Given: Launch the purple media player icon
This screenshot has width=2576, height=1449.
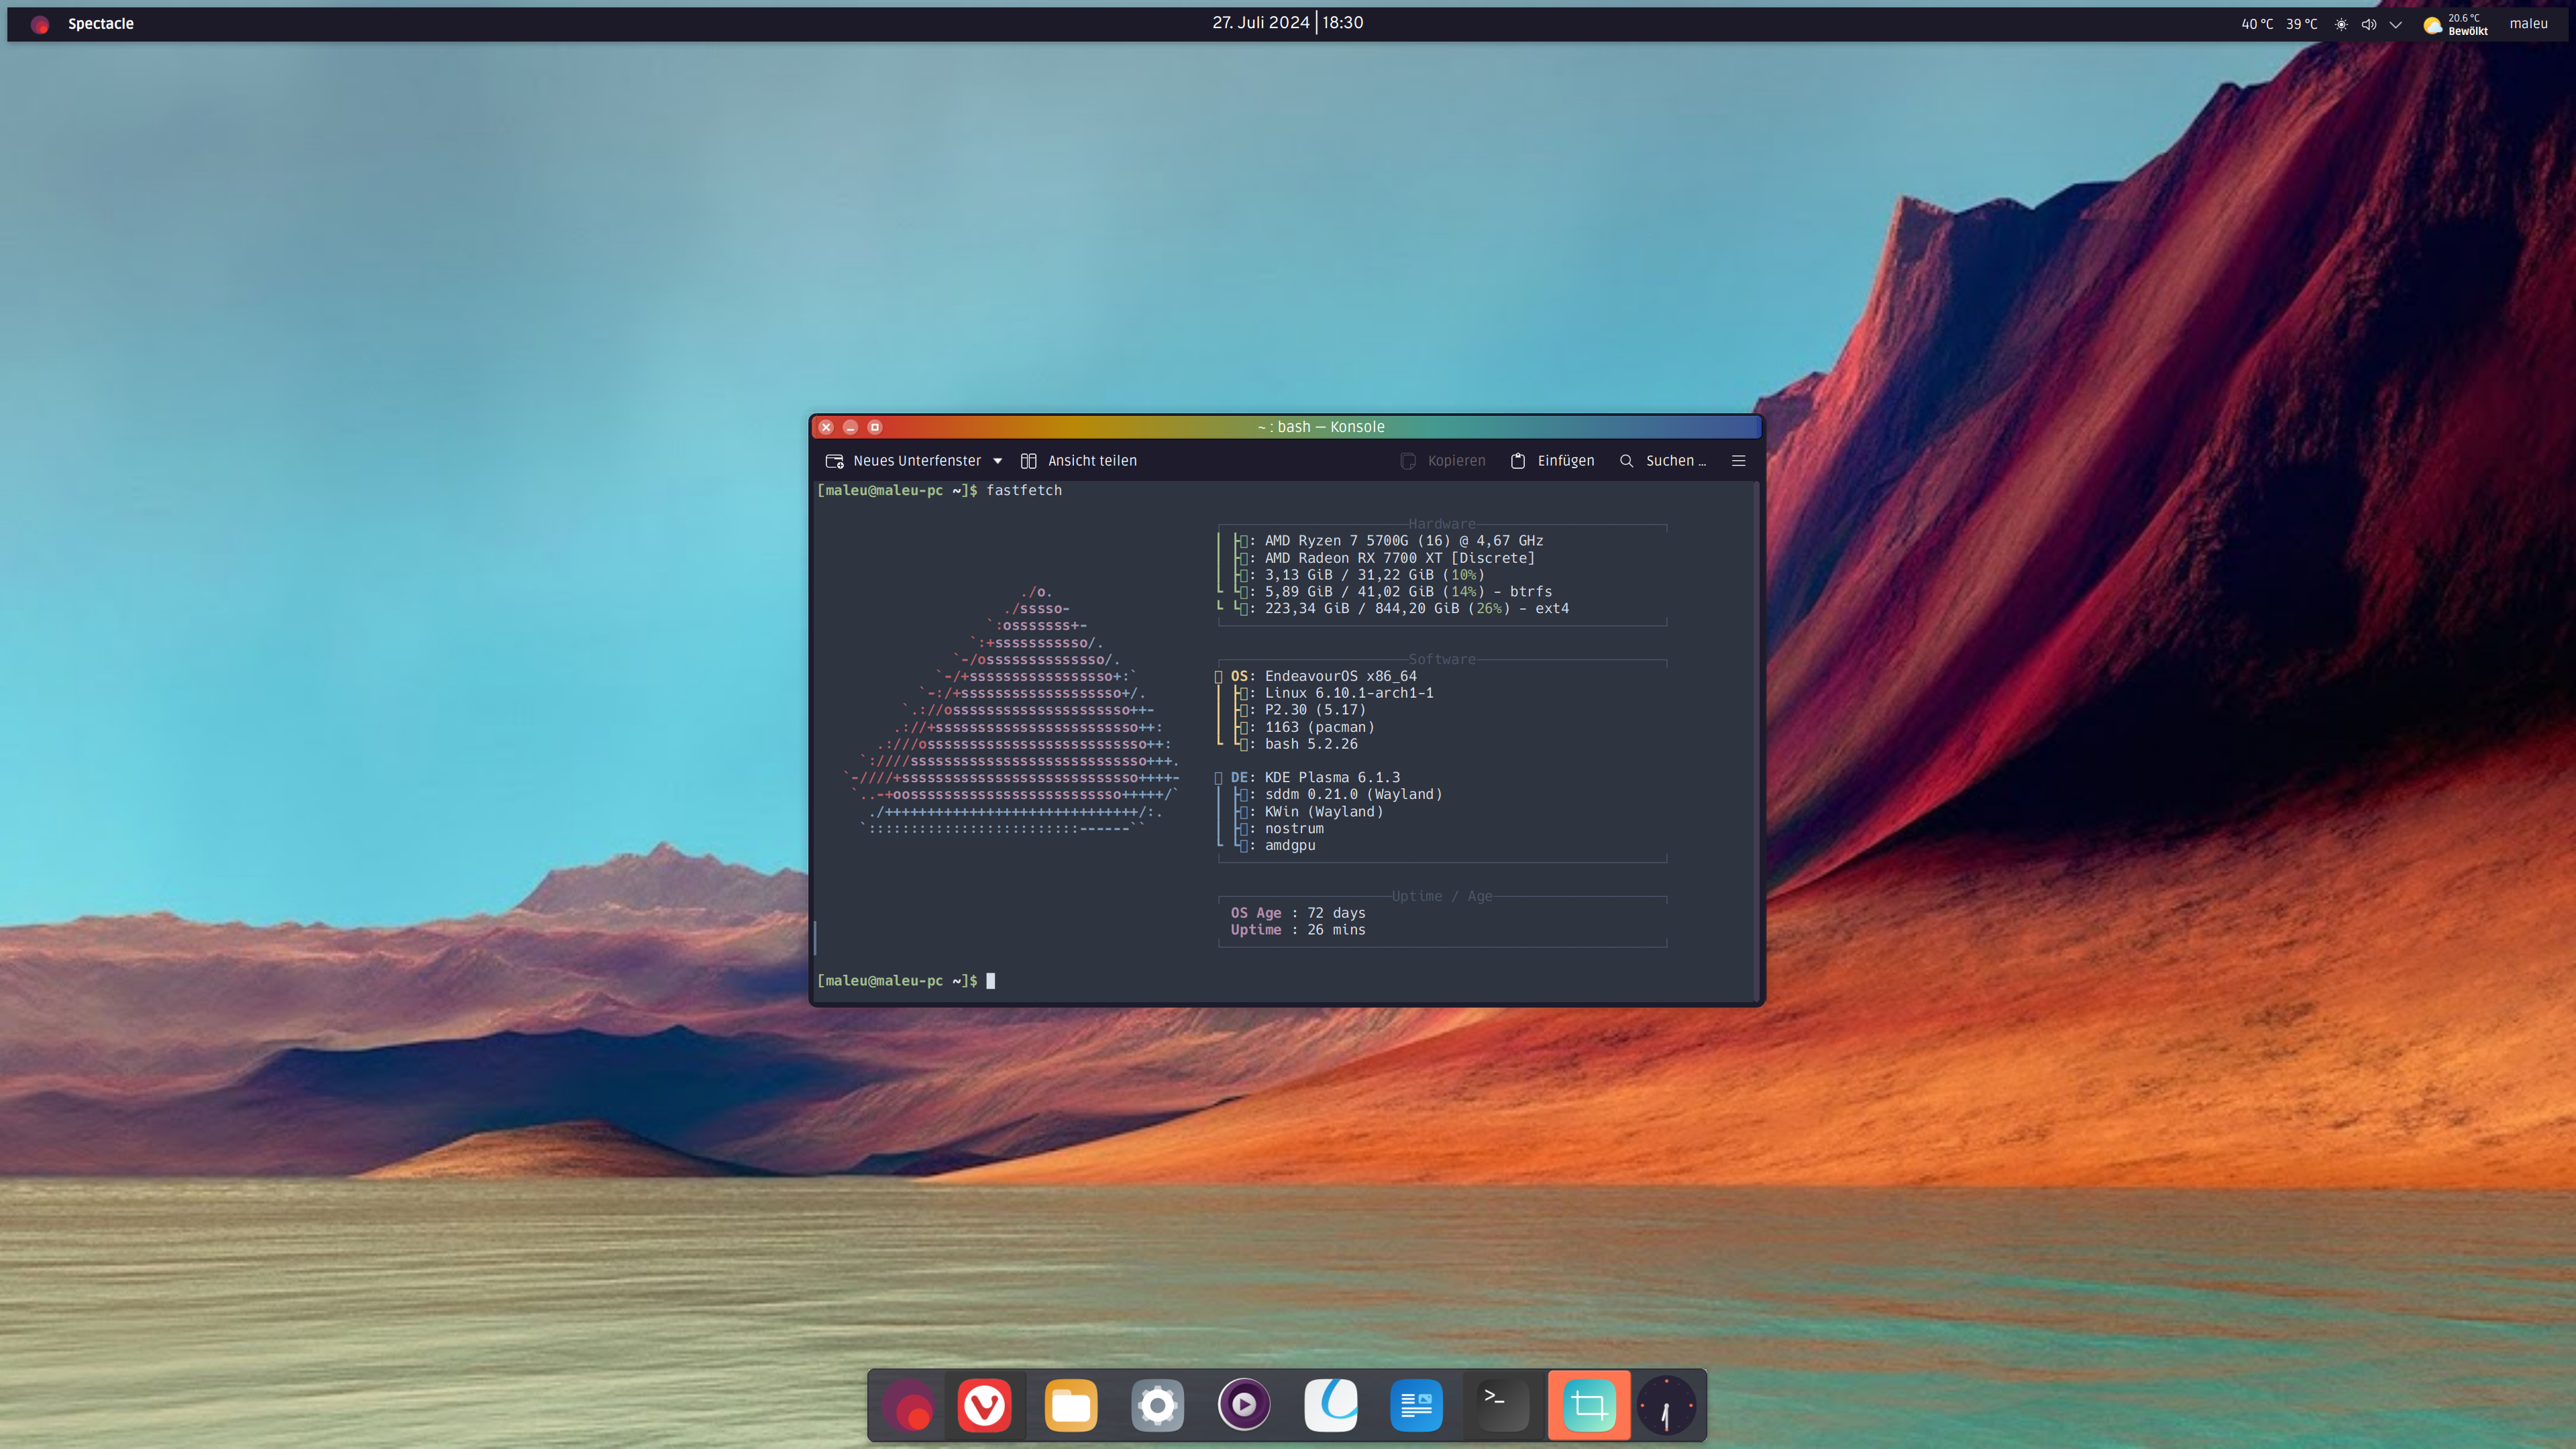Looking at the screenshot, I should pyautogui.click(x=1243, y=1406).
